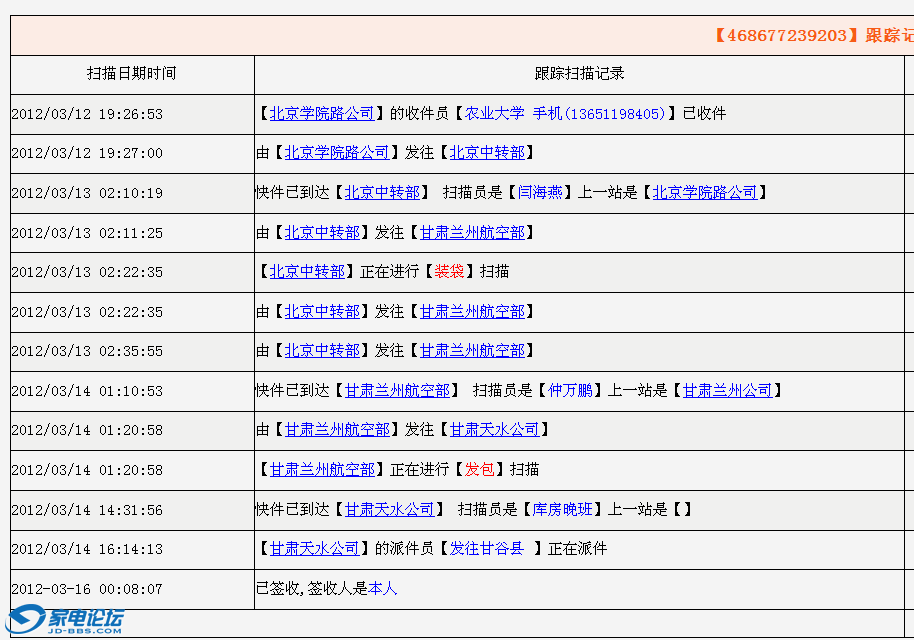Click the 扫描日期时间 column header

coord(132,74)
